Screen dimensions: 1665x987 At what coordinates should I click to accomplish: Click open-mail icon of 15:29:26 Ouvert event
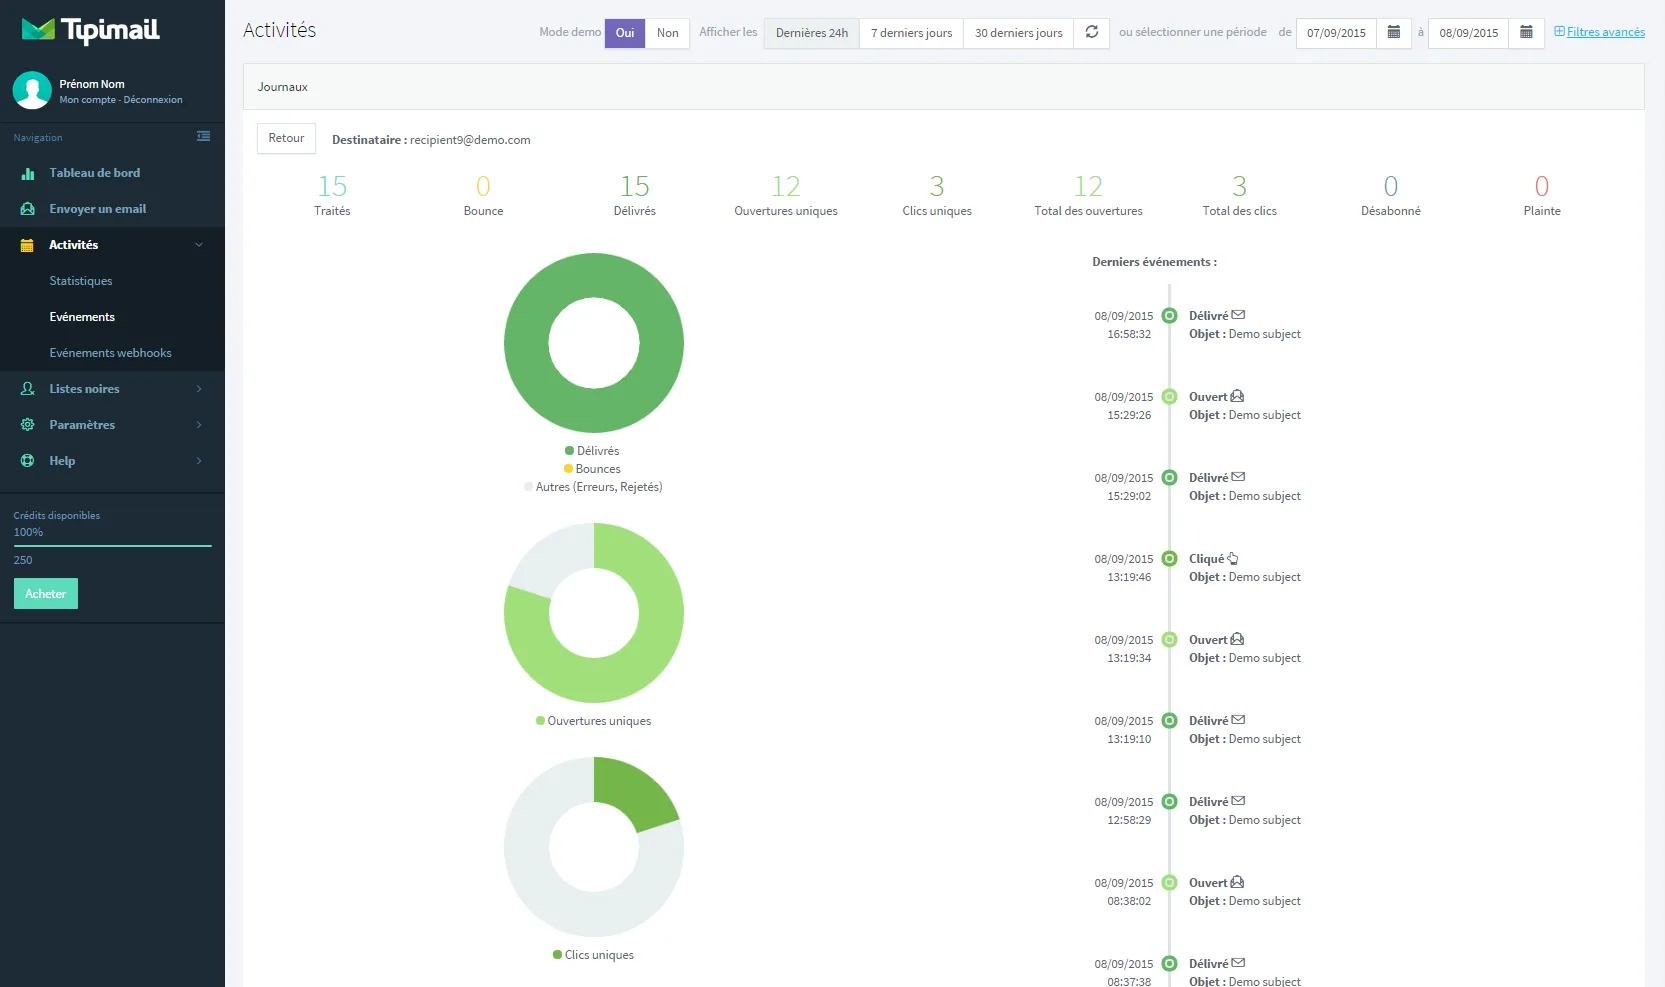tap(1237, 396)
